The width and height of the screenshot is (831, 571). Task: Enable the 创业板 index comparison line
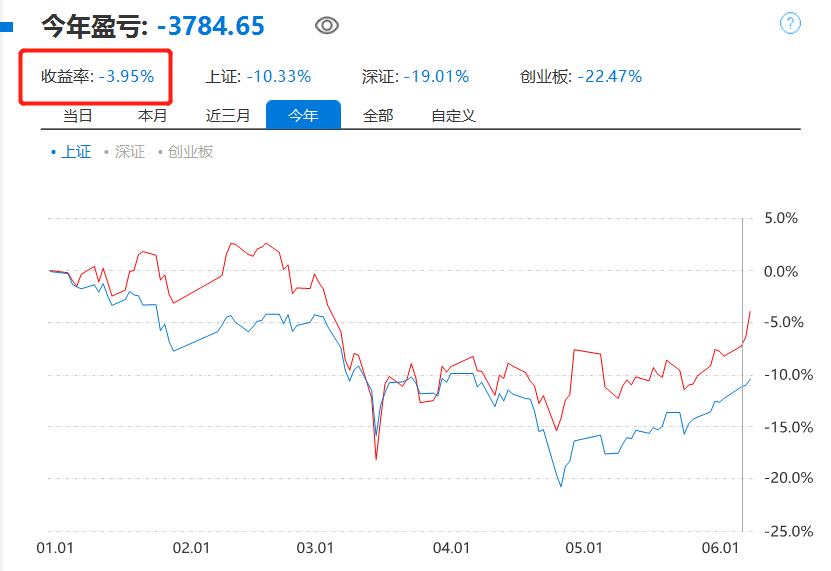[186, 152]
